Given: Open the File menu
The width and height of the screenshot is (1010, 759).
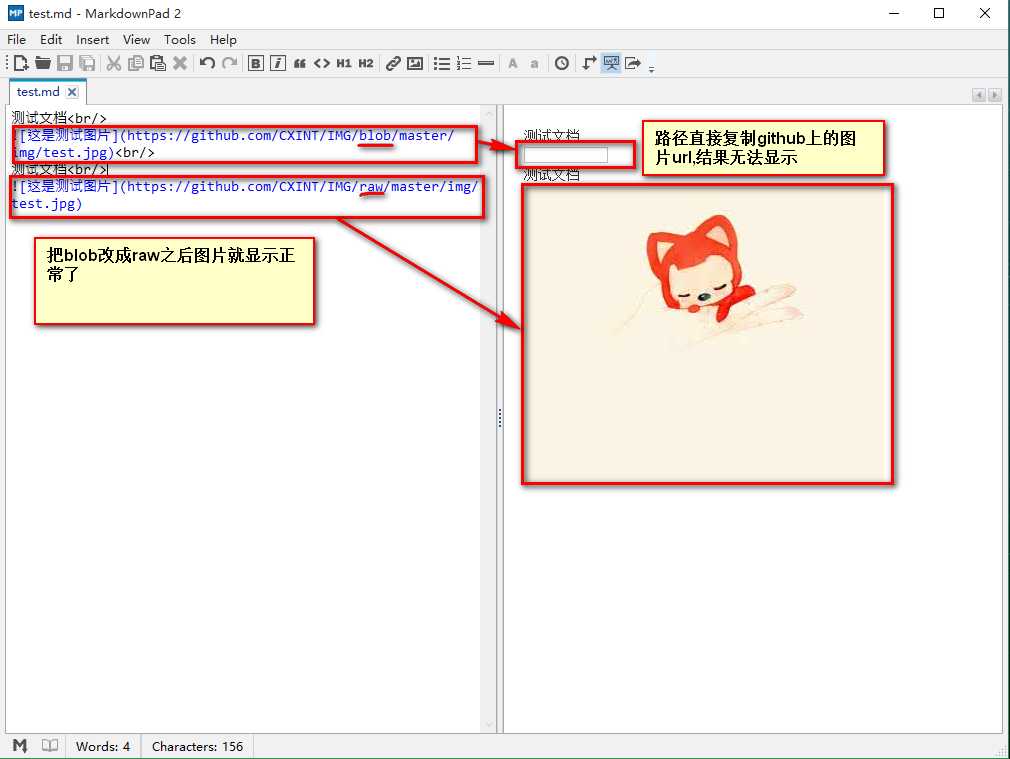Looking at the screenshot, I should pyautogui.click(x=17, y=39).
